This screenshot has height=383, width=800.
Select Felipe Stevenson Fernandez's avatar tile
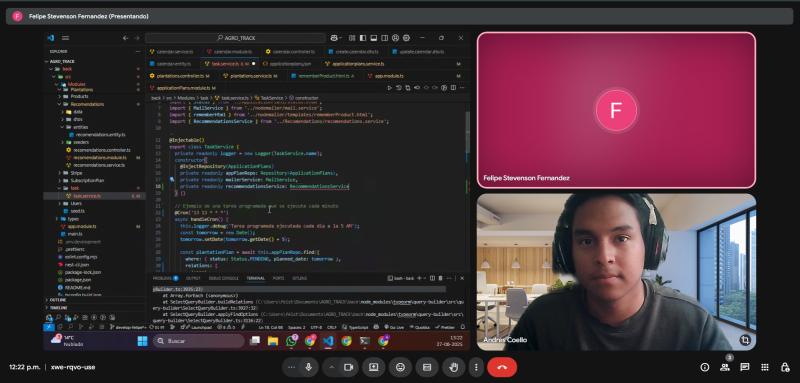(x=616, y=110)
